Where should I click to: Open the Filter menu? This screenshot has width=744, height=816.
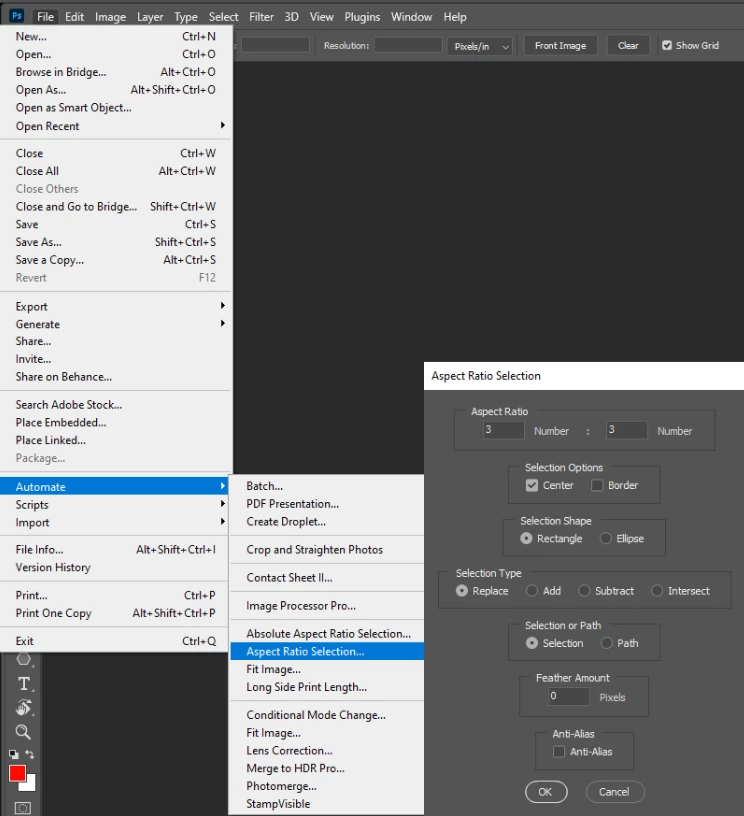pyautogui.click(x=261, y=17)
